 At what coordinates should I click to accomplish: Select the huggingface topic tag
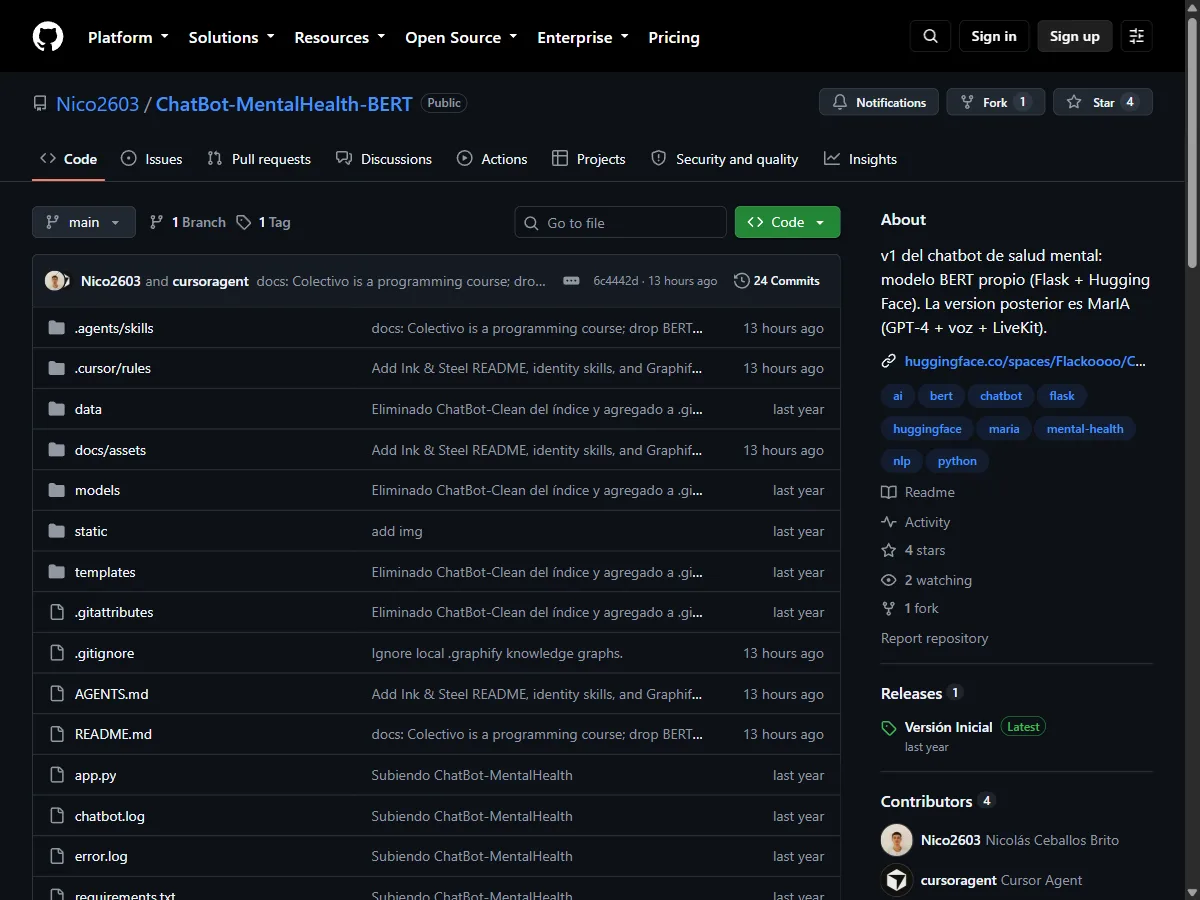[x=927, y=429]
